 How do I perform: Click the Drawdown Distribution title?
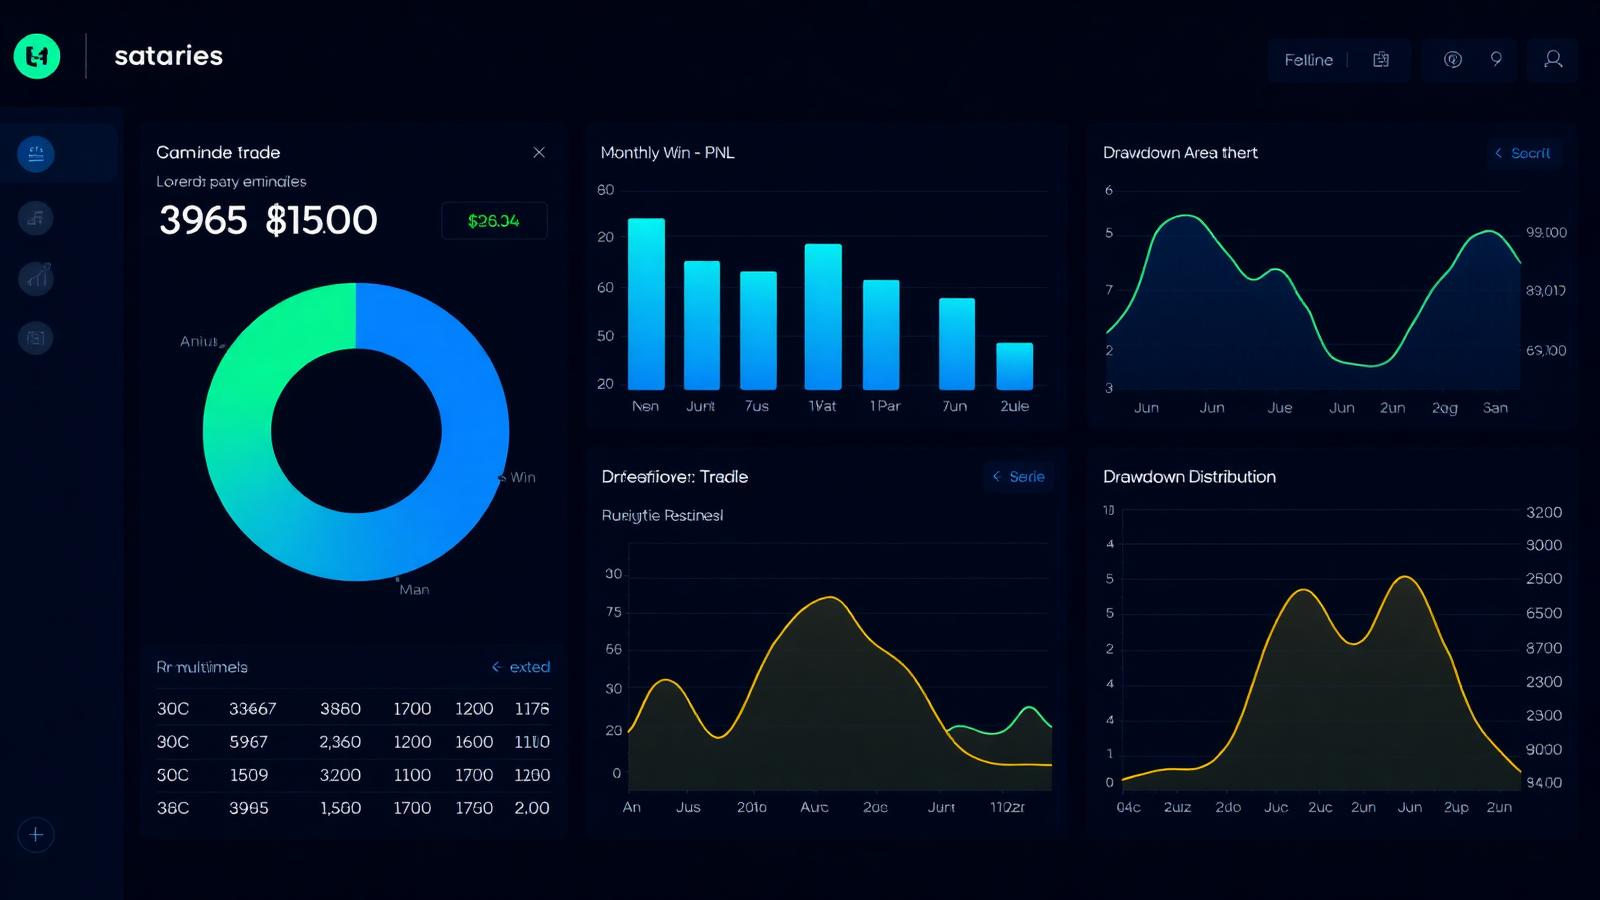coord(1189,477)
